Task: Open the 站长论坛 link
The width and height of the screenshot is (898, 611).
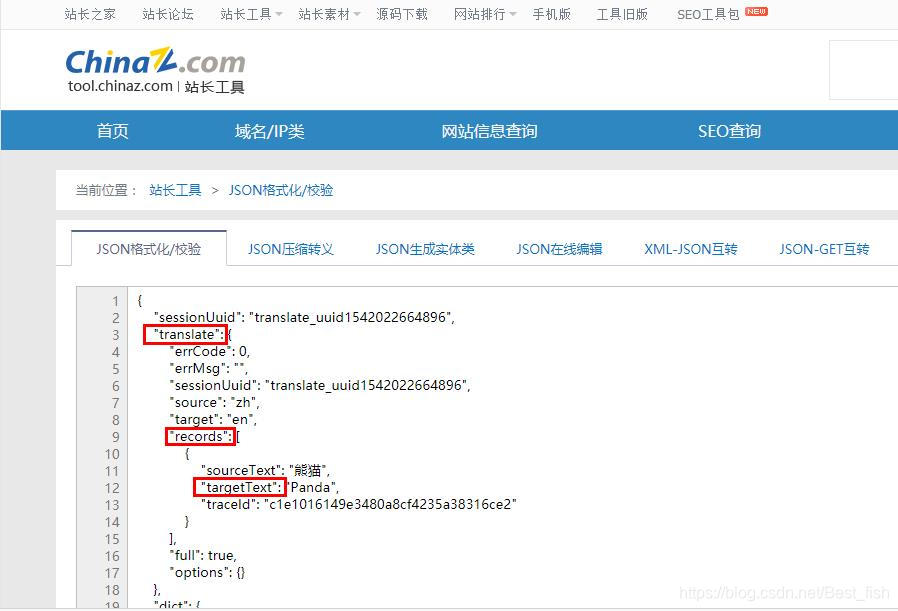Action: 168,14
